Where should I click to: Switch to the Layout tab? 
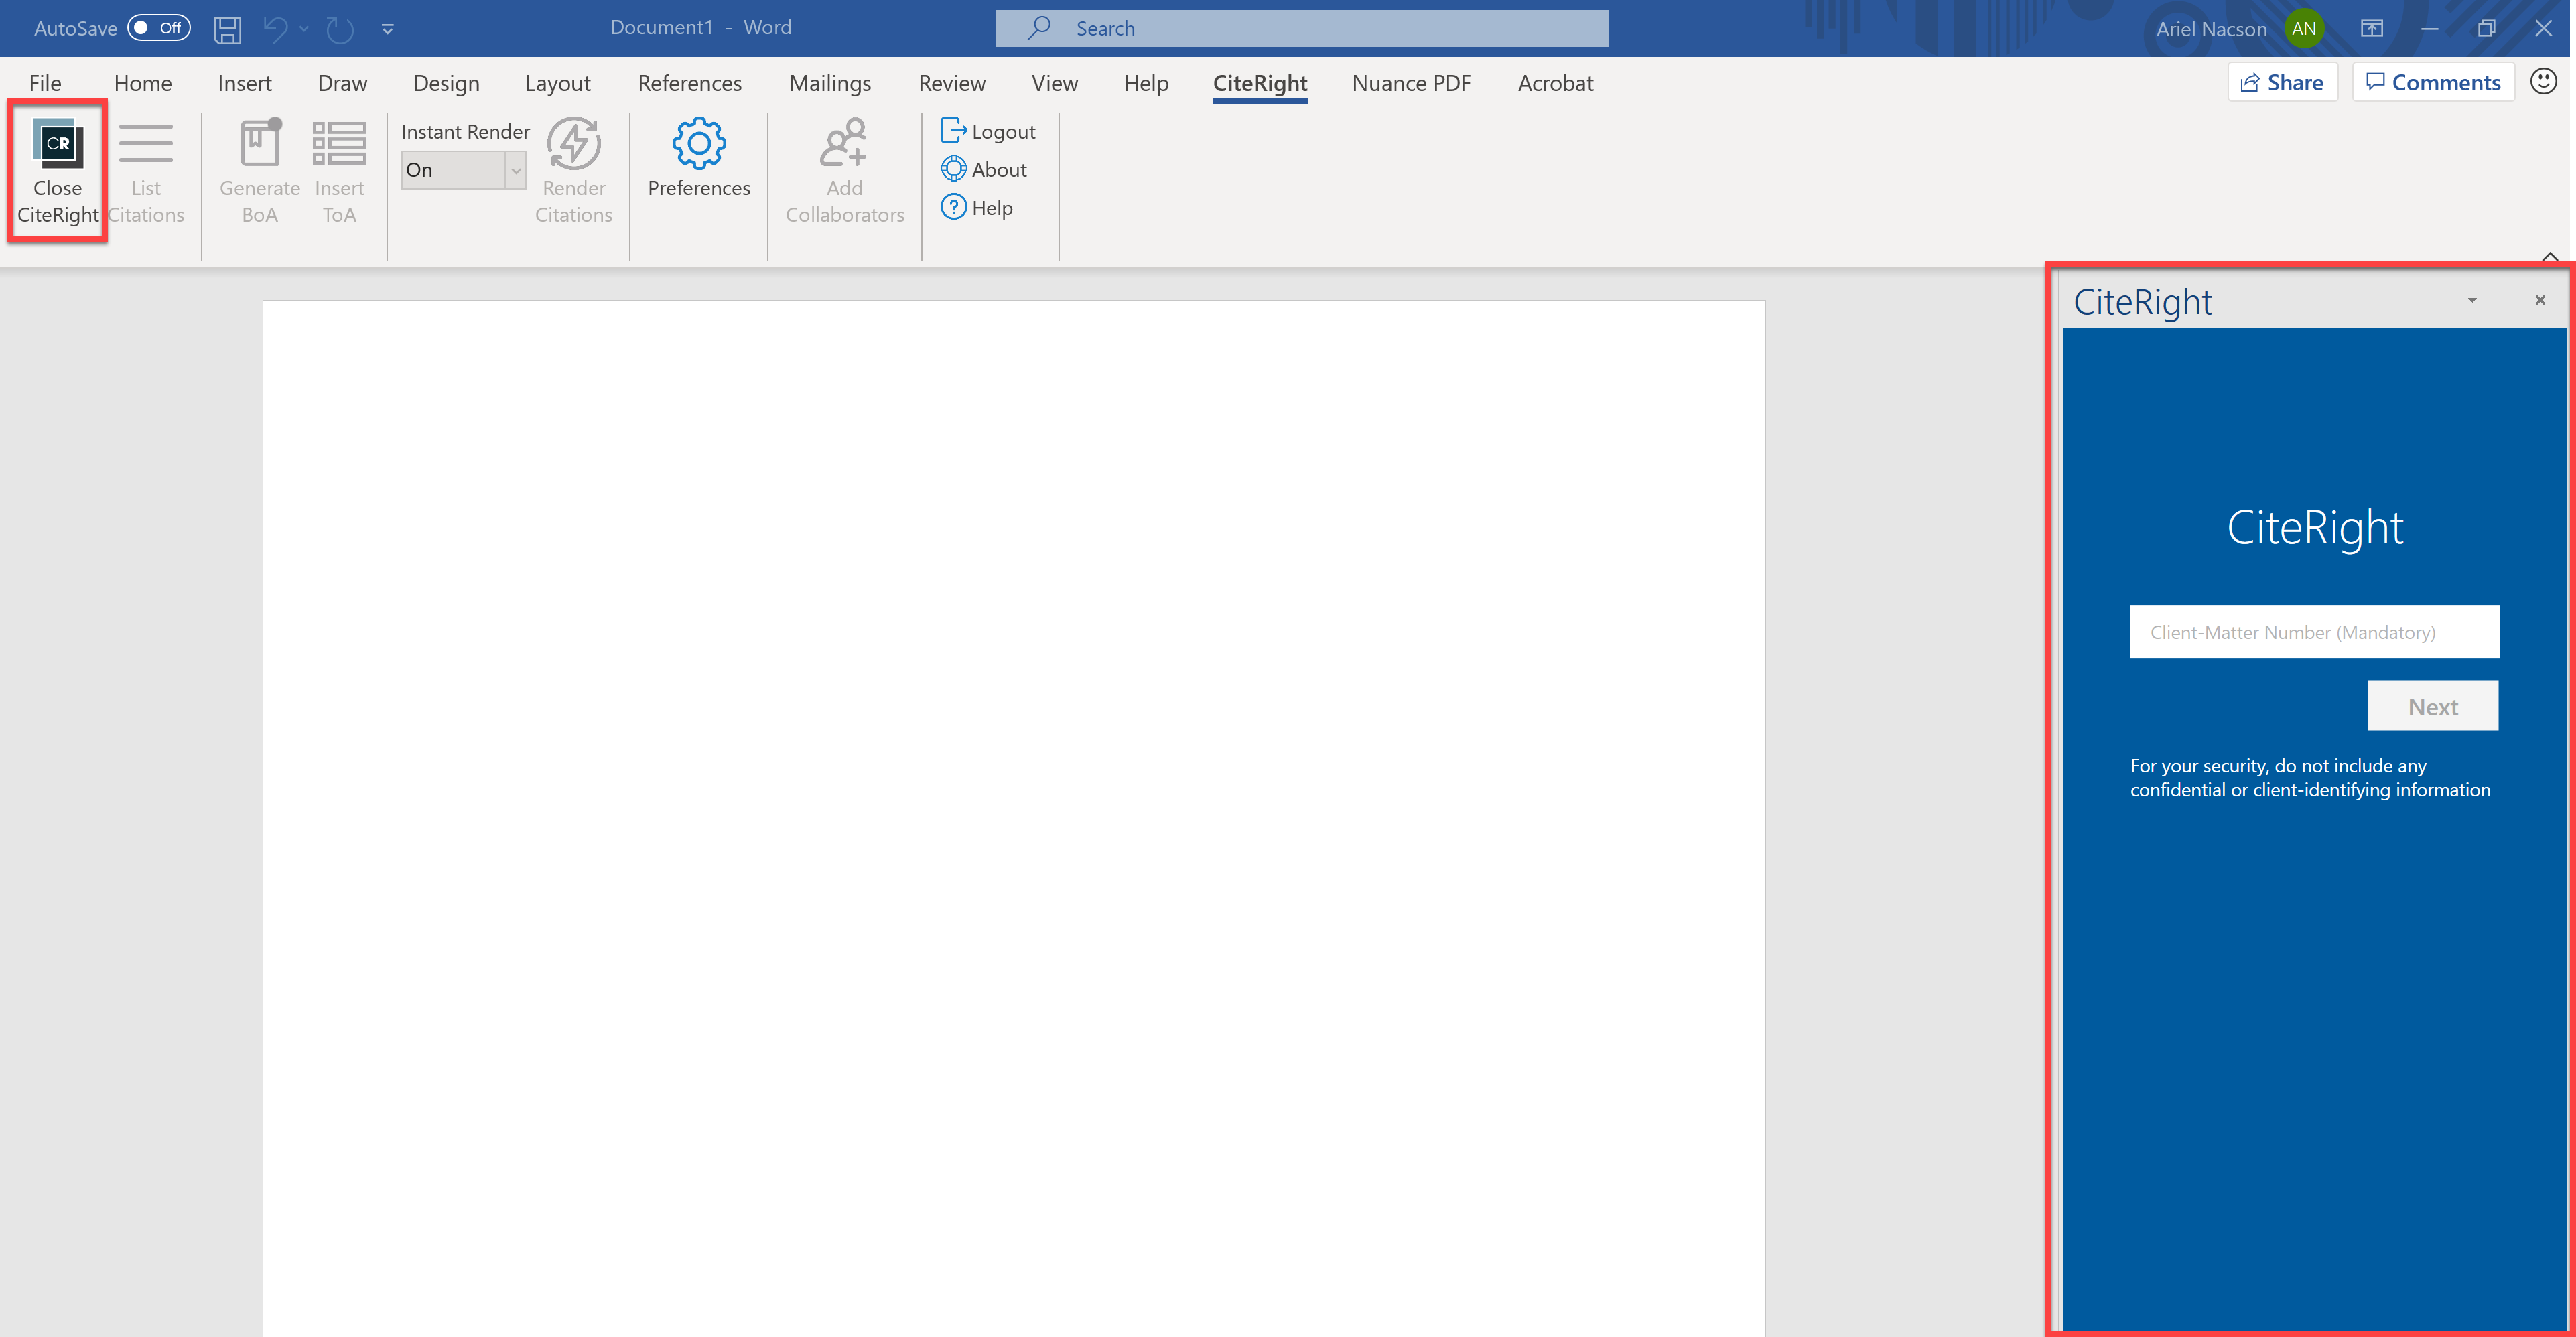click(558, 83)
